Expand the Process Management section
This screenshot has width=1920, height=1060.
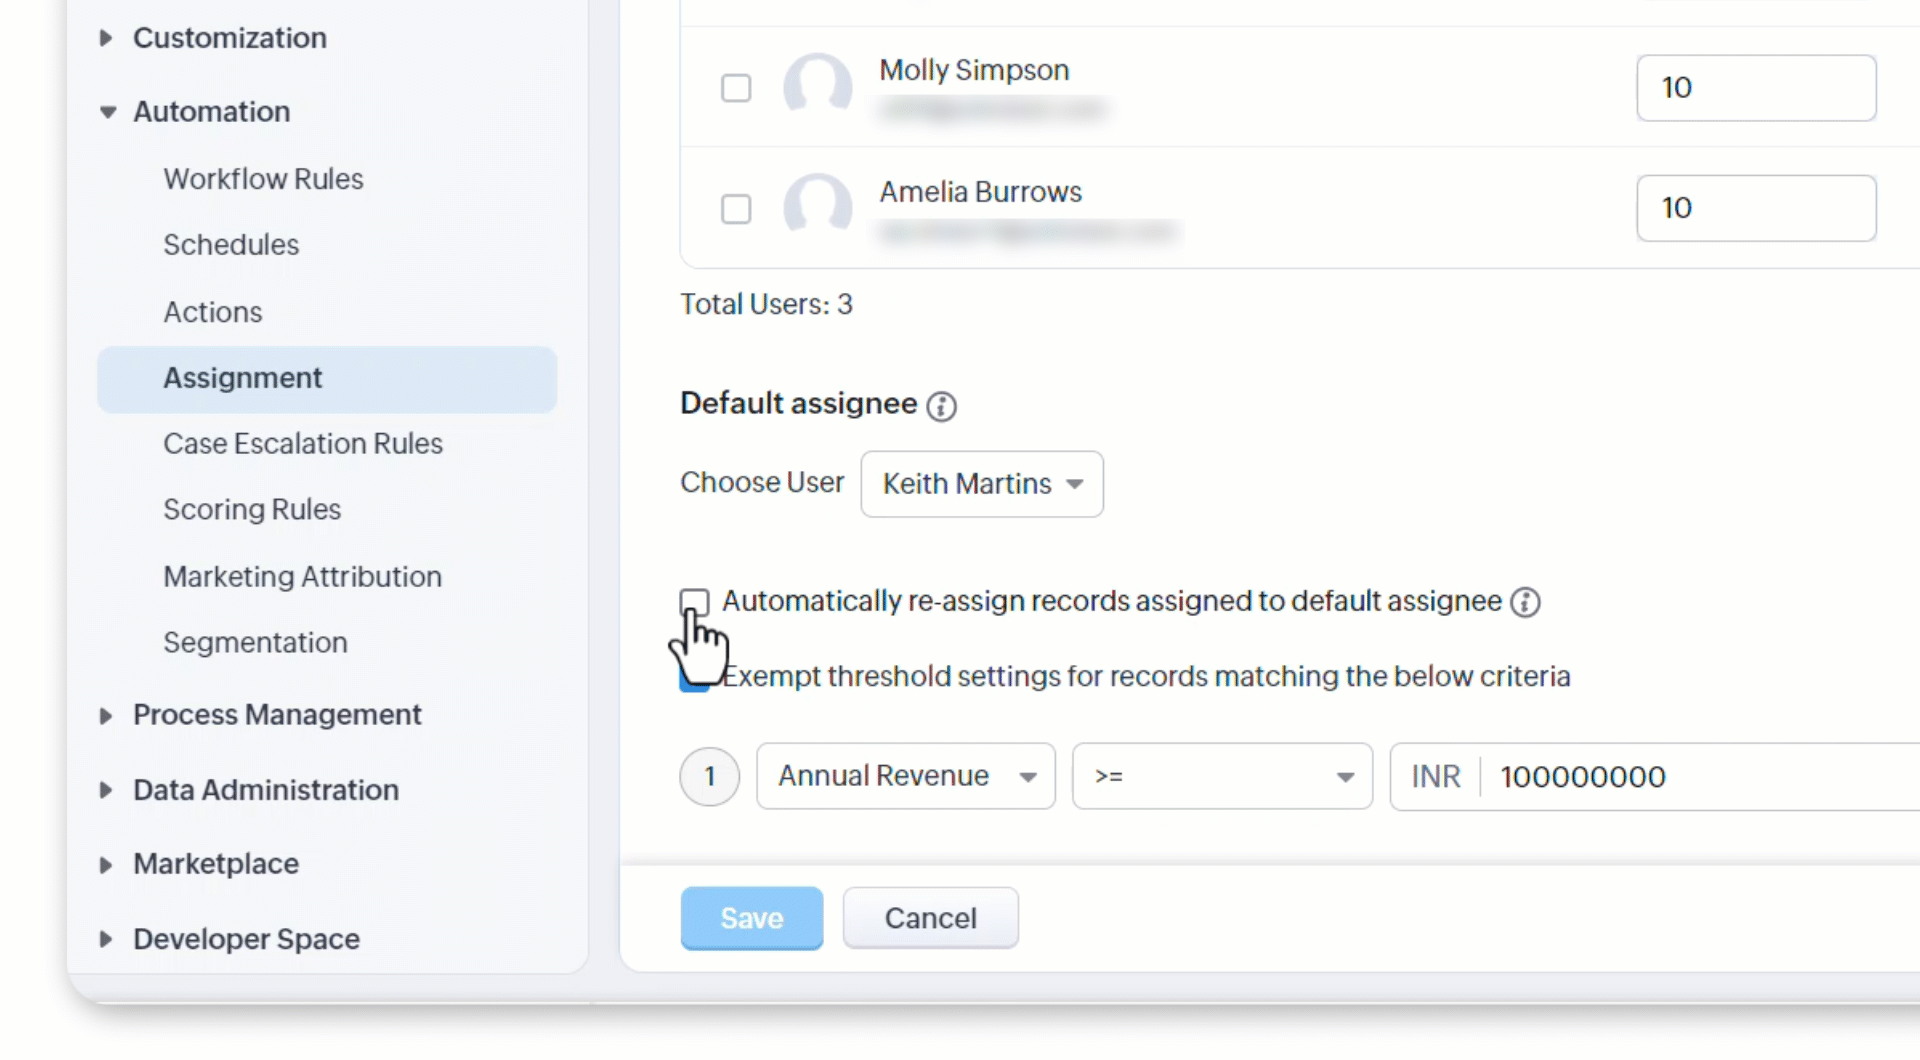pos(106,716)
